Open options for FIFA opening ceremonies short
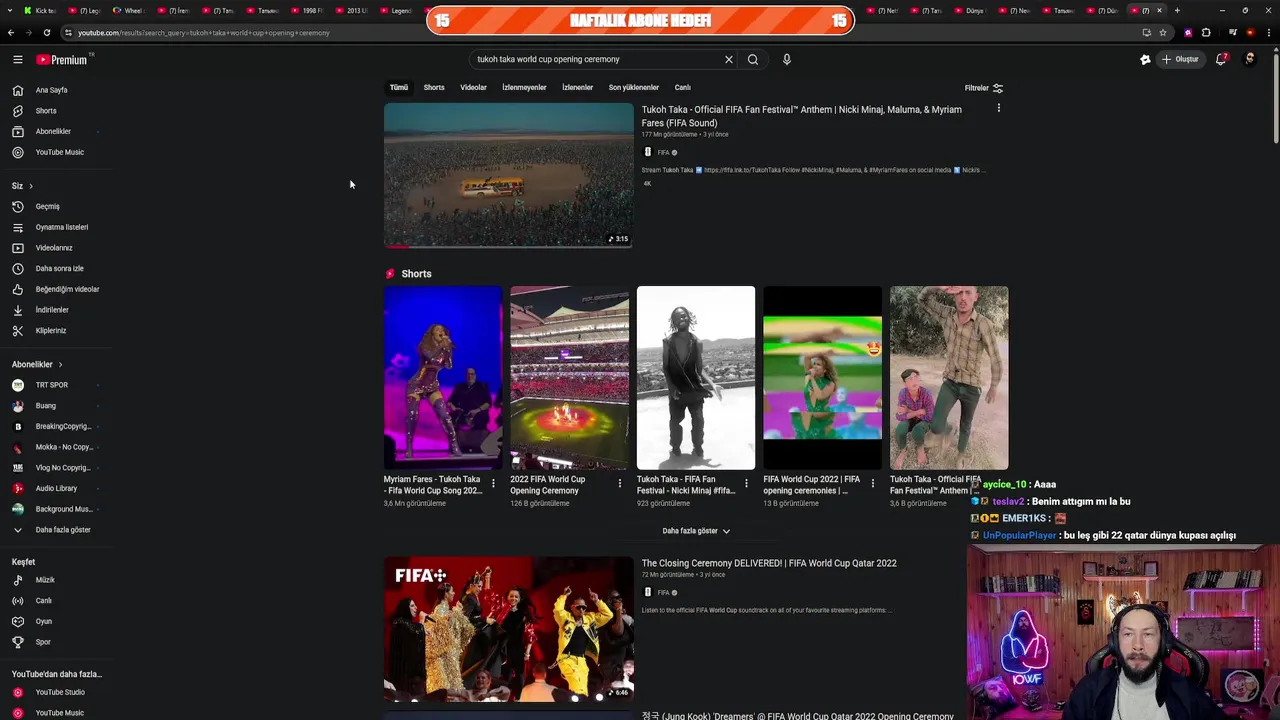Screen dimensions: 1280x720 [x=873, y=484]
